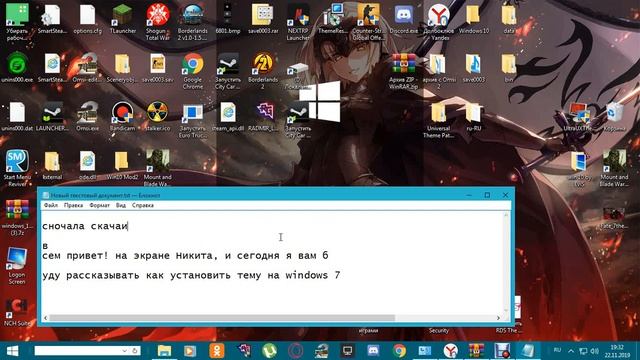Expand the taskbar address field dropdown arrow
The height and width of the screenshot is (360, 640).
point(125,351)
